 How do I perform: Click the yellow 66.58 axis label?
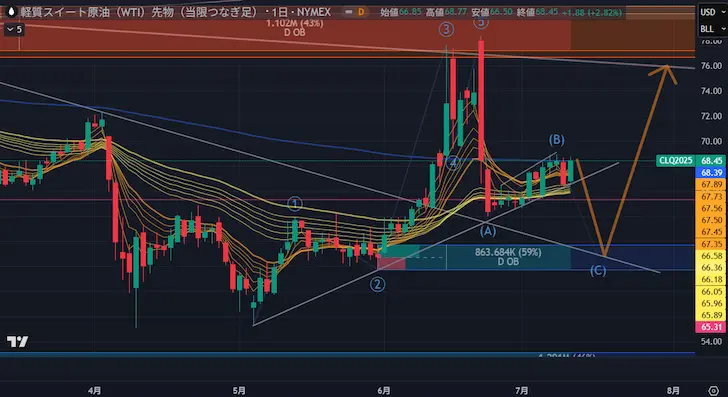pos(712,256)
